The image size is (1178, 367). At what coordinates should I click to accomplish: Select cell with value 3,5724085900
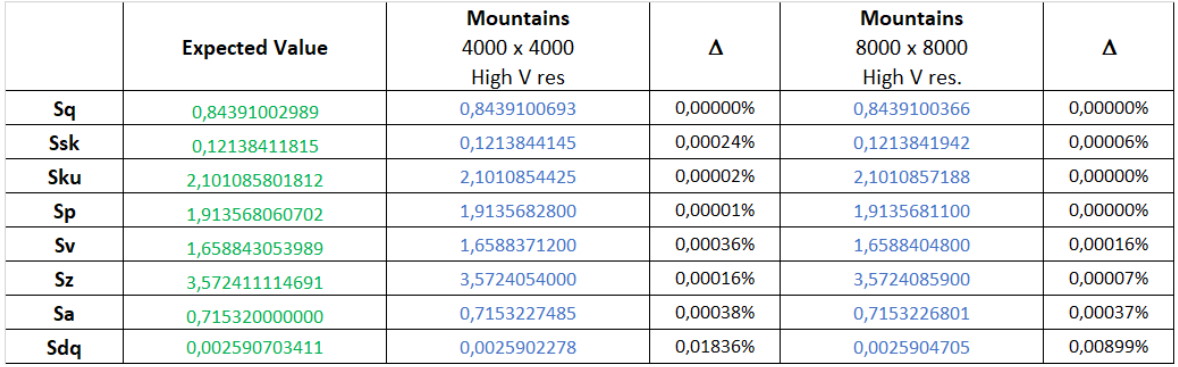pos(912,278)
